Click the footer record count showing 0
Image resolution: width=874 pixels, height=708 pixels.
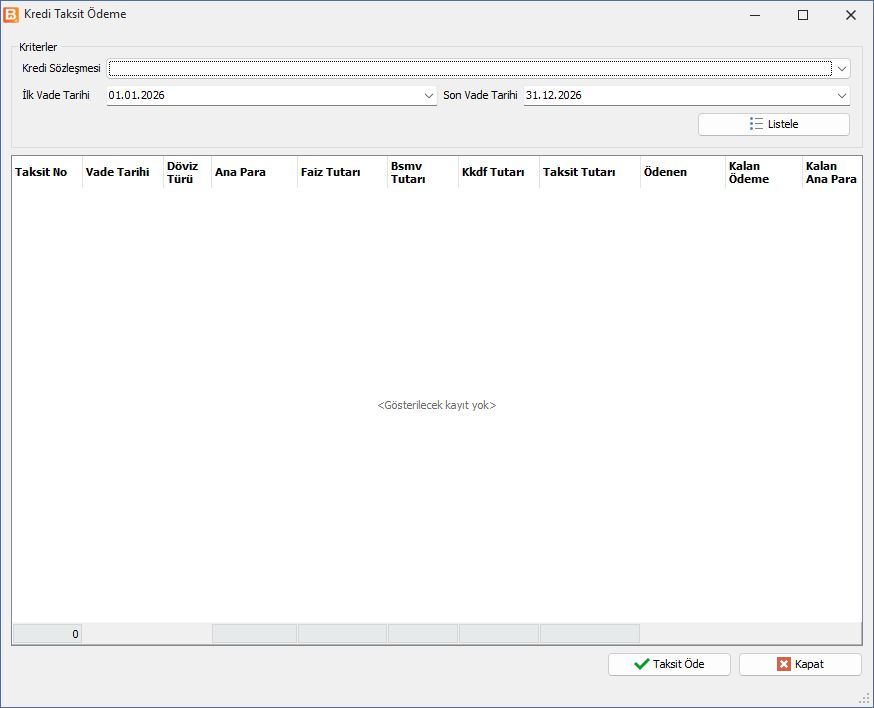pyautogui.click(x=47, y=634)
